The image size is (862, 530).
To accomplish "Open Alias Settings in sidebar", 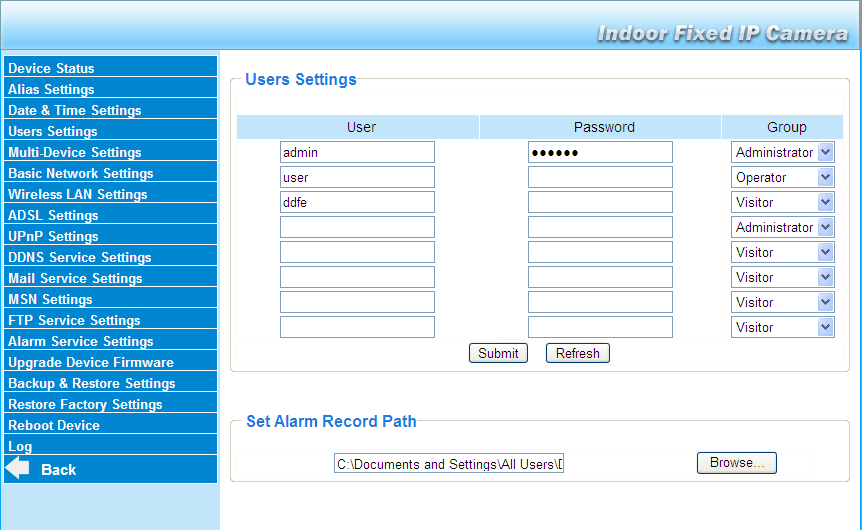I will (x=110, y=87).
